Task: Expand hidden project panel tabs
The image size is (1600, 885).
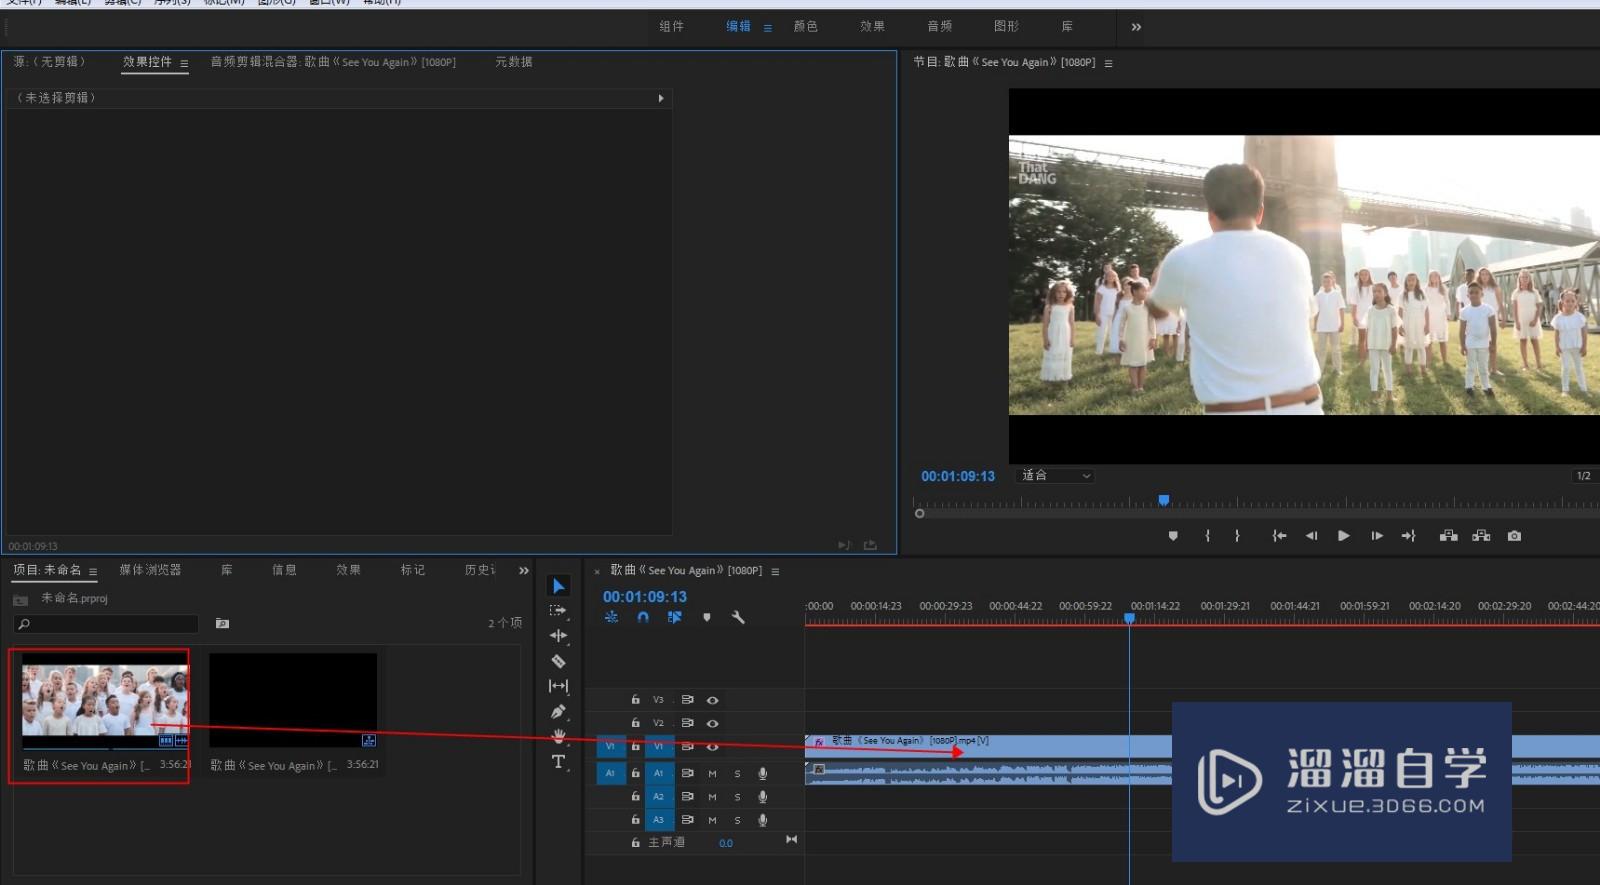Action: [524, 570]
